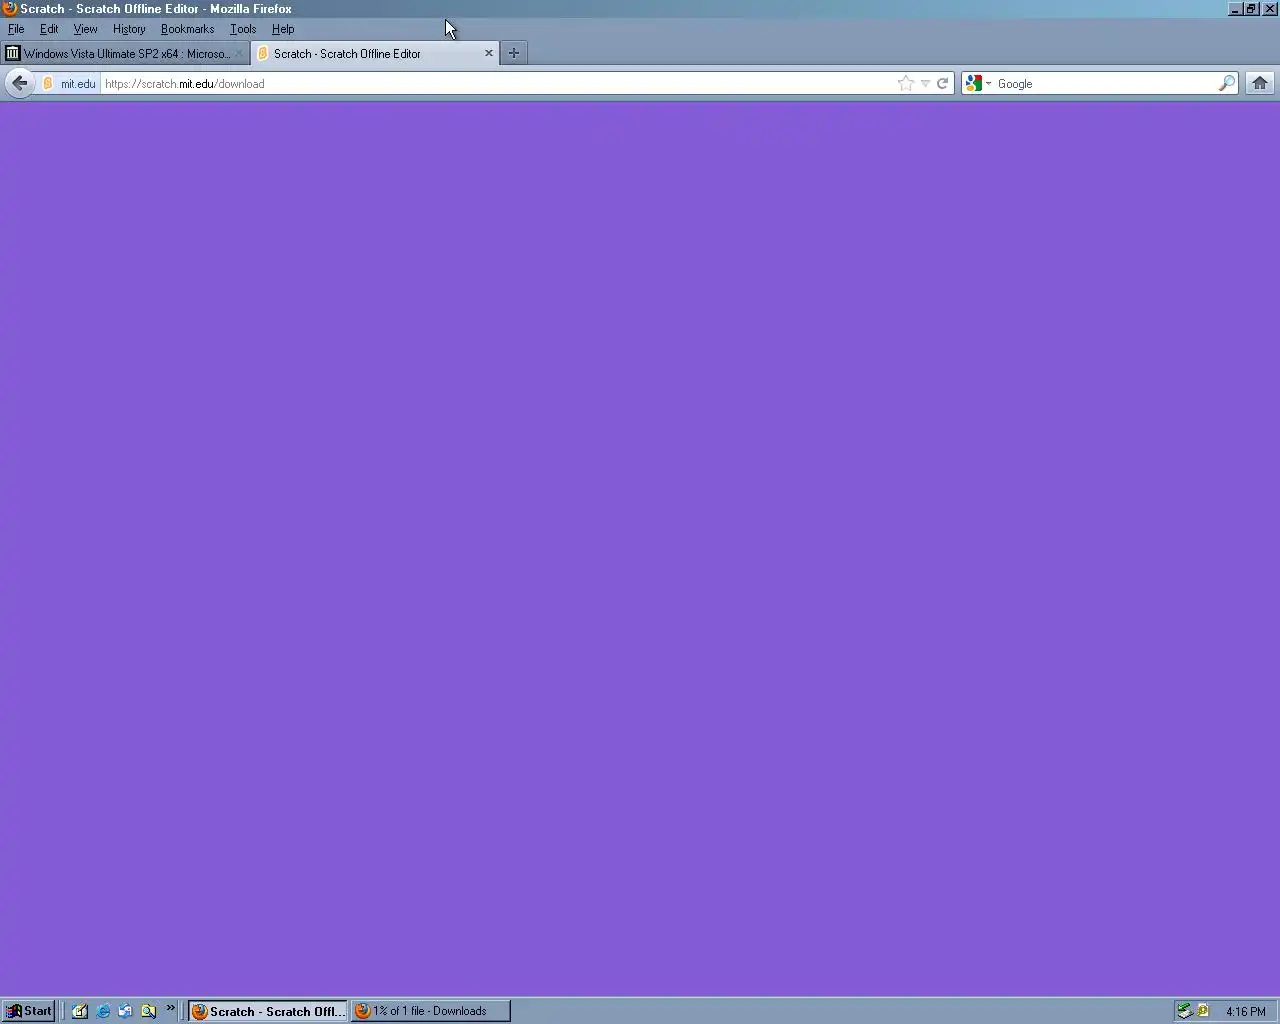Click the magnifier folder quick launch icon
The width and height of the screenshot is (1280, 1024).
148,1011
